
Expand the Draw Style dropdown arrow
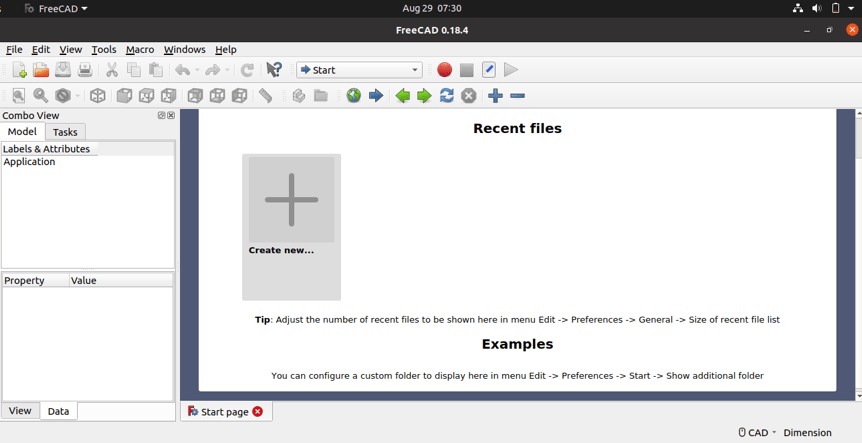78,96
